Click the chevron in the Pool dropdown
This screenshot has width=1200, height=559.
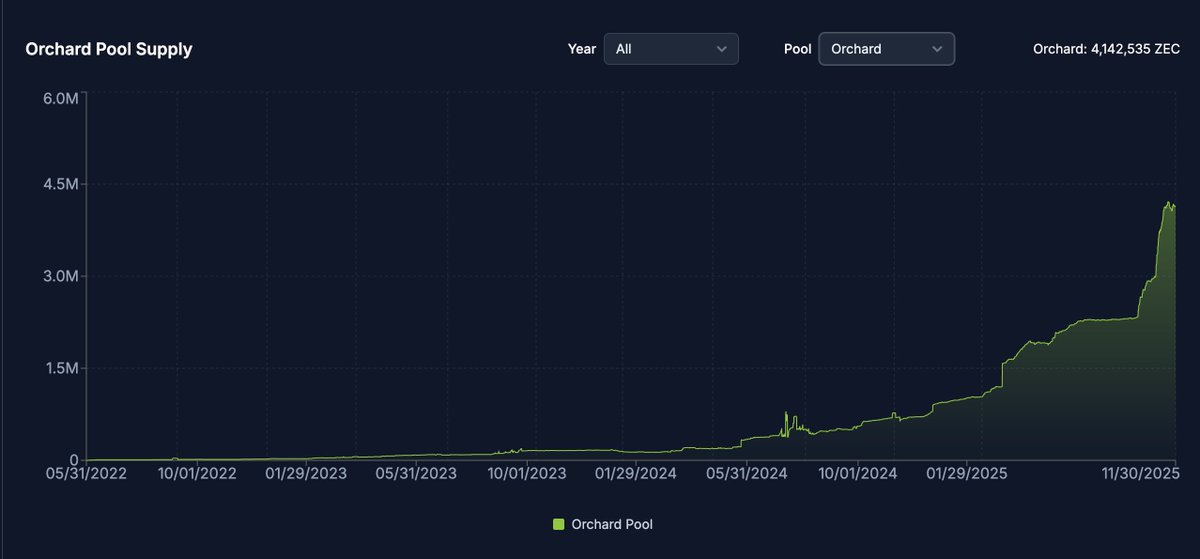937,49
